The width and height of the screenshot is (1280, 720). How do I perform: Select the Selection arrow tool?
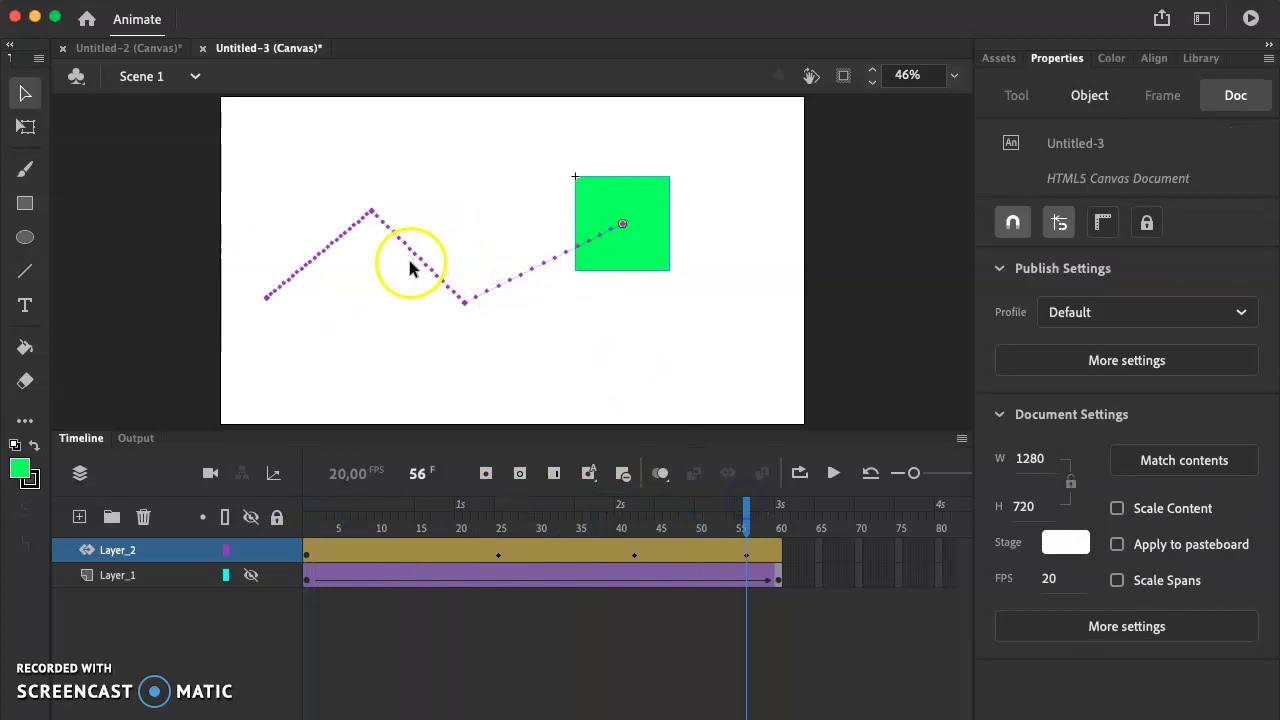click(x=25, y=94)
